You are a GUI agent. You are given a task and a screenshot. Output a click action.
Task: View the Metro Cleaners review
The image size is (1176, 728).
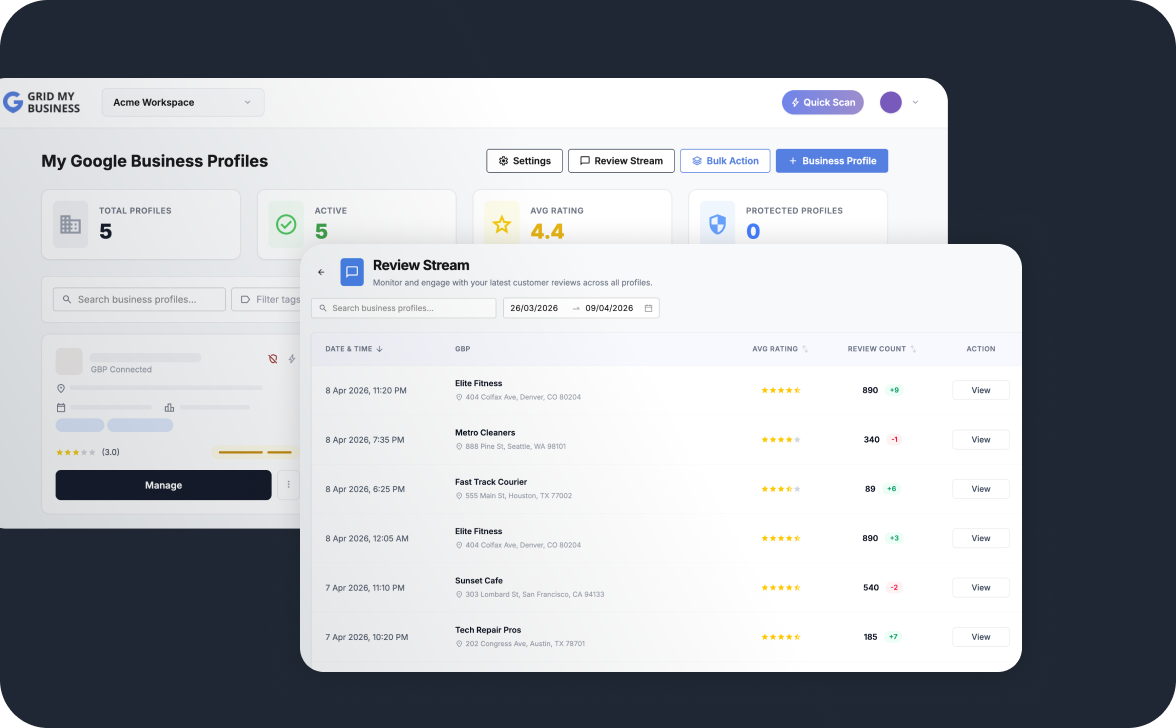tap(980, 439)
